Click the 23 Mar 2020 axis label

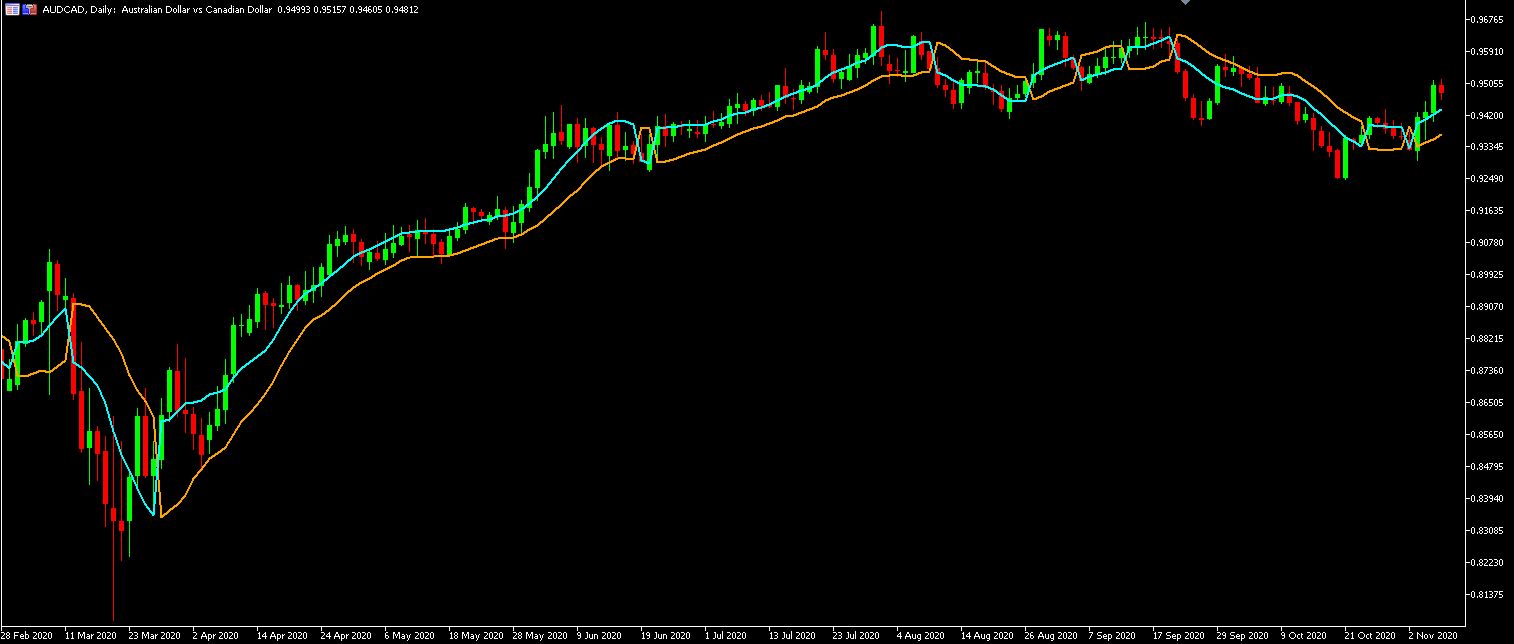[x=155, y=634]
